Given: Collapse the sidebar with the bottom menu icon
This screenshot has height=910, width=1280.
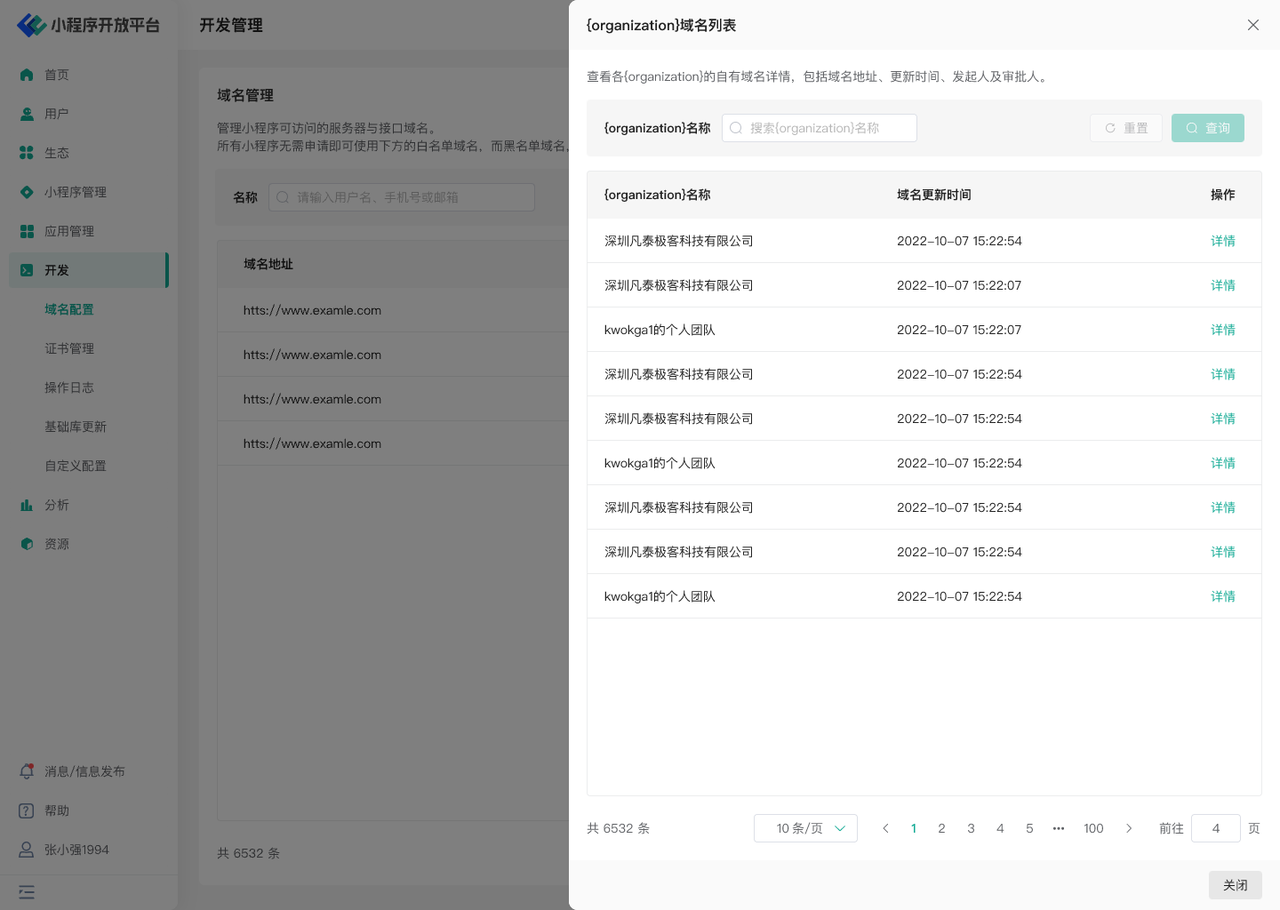Looking at the screenshot, I should point(27,892).
